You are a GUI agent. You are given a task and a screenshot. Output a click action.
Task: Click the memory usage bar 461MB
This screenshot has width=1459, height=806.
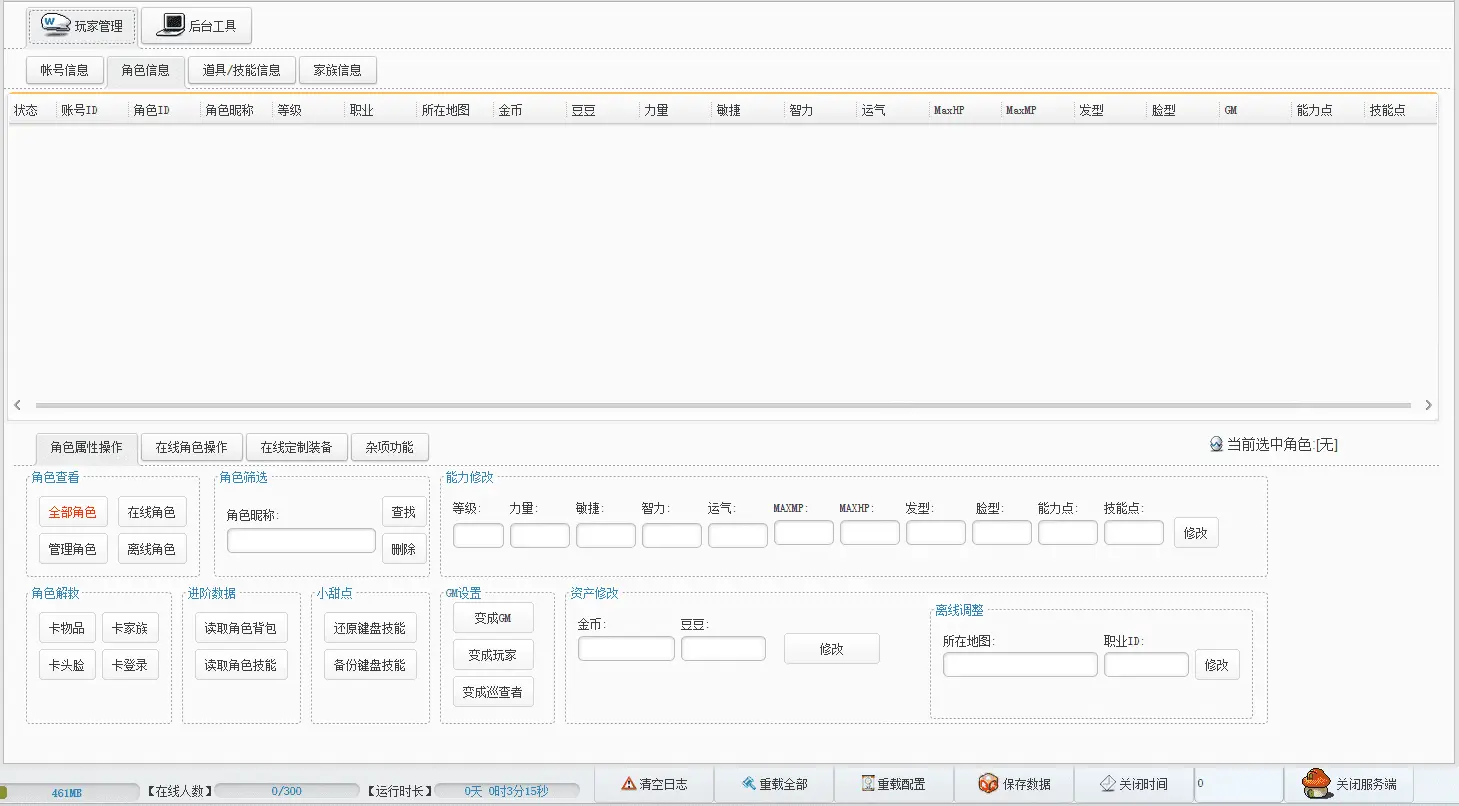tap(68, 792)
